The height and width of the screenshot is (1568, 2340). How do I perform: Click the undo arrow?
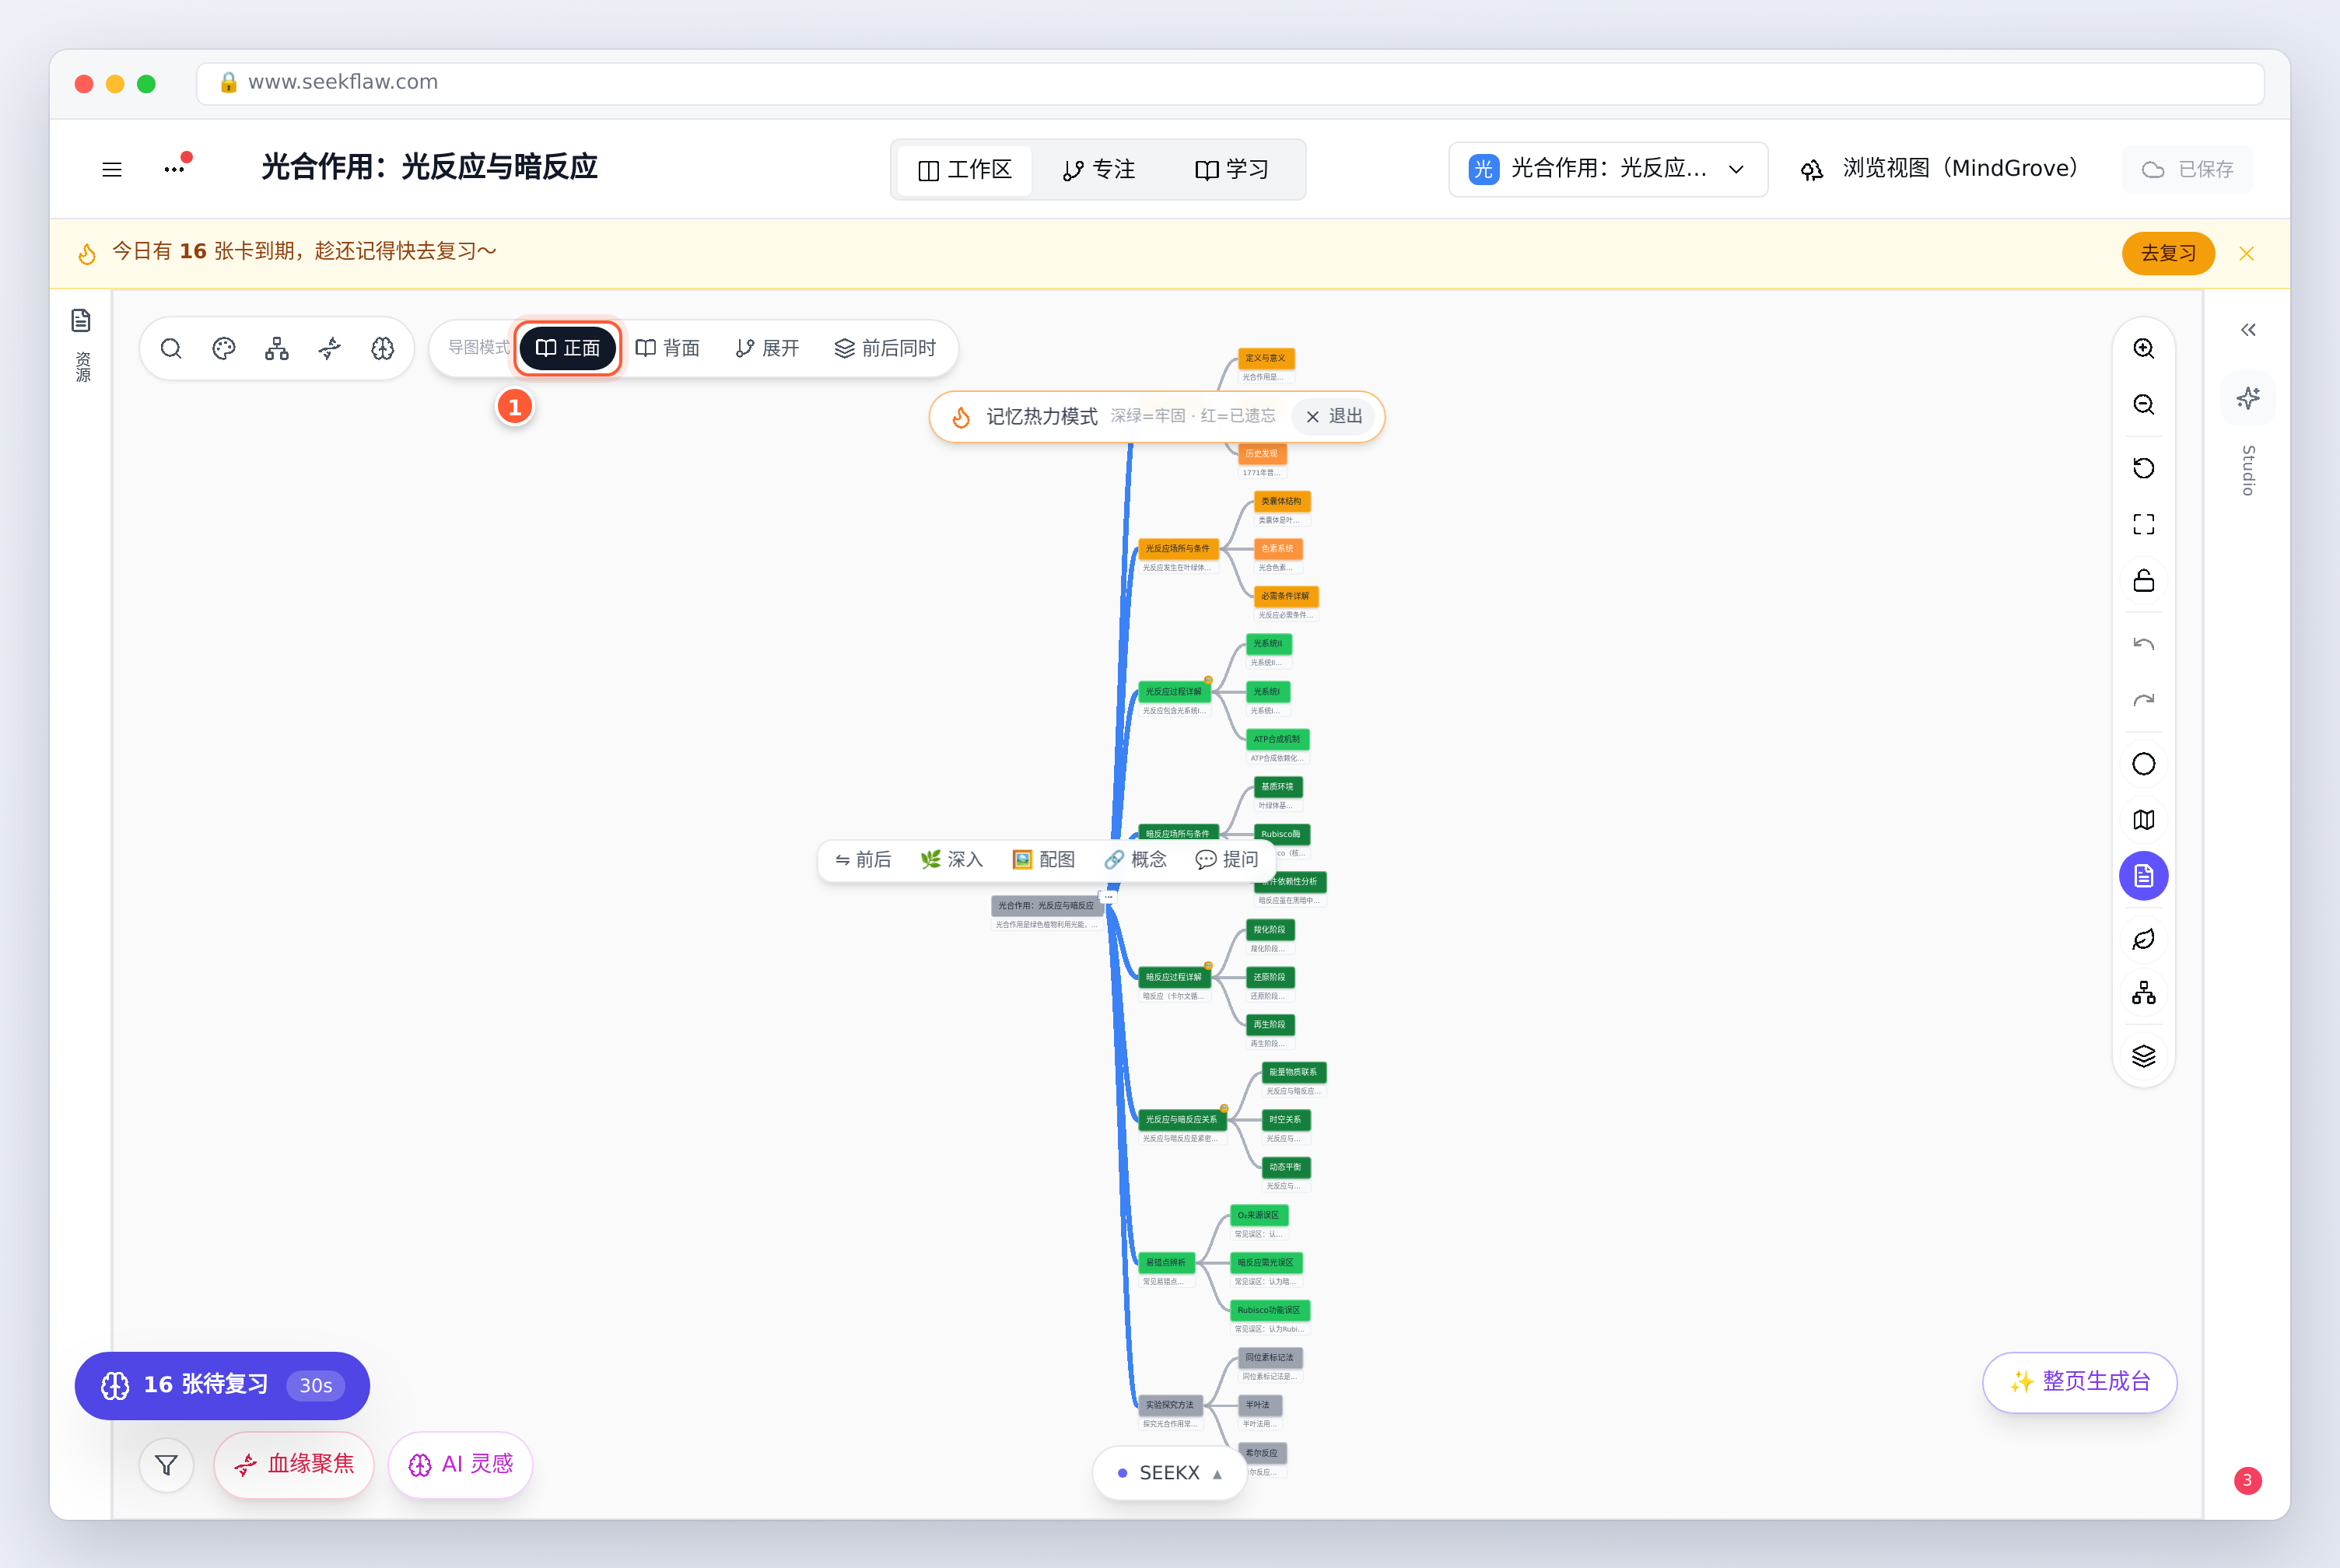point(2143,644)
